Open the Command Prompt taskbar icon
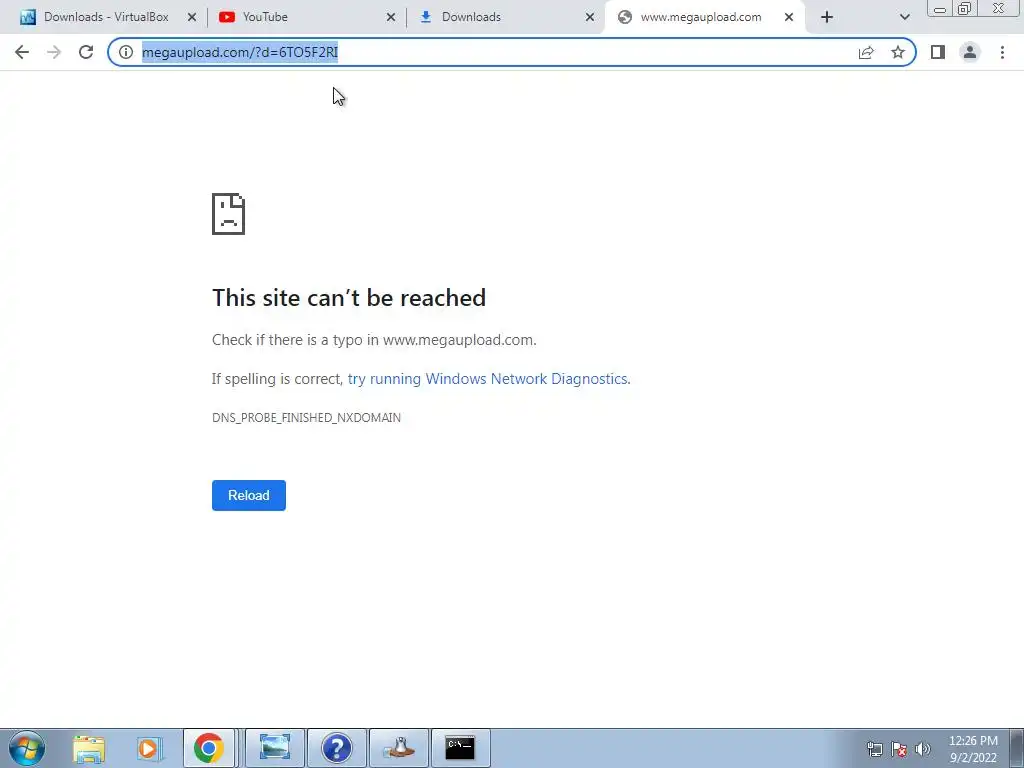 [460, 748]
